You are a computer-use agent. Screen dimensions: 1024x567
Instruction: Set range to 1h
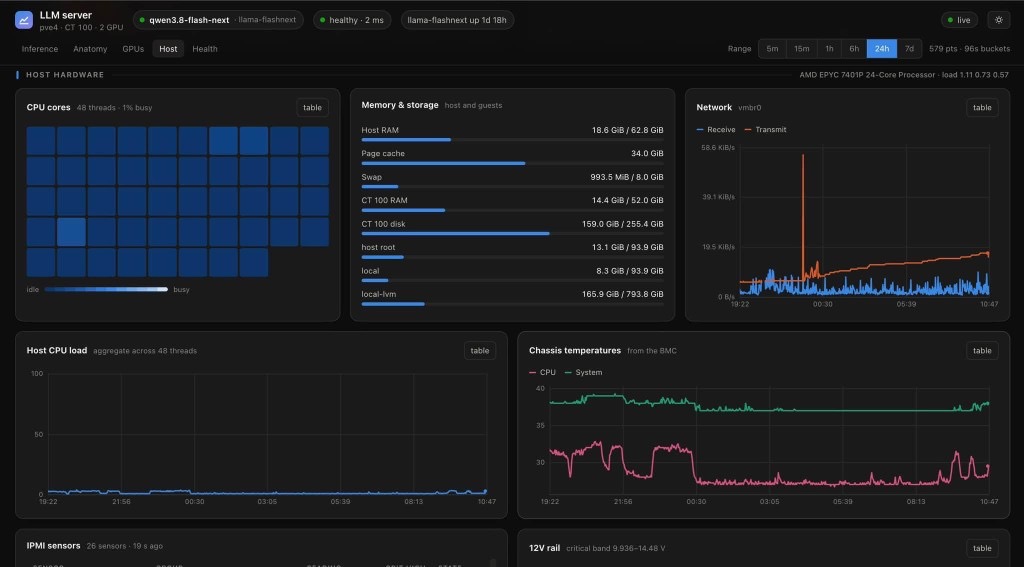(829, 49)
